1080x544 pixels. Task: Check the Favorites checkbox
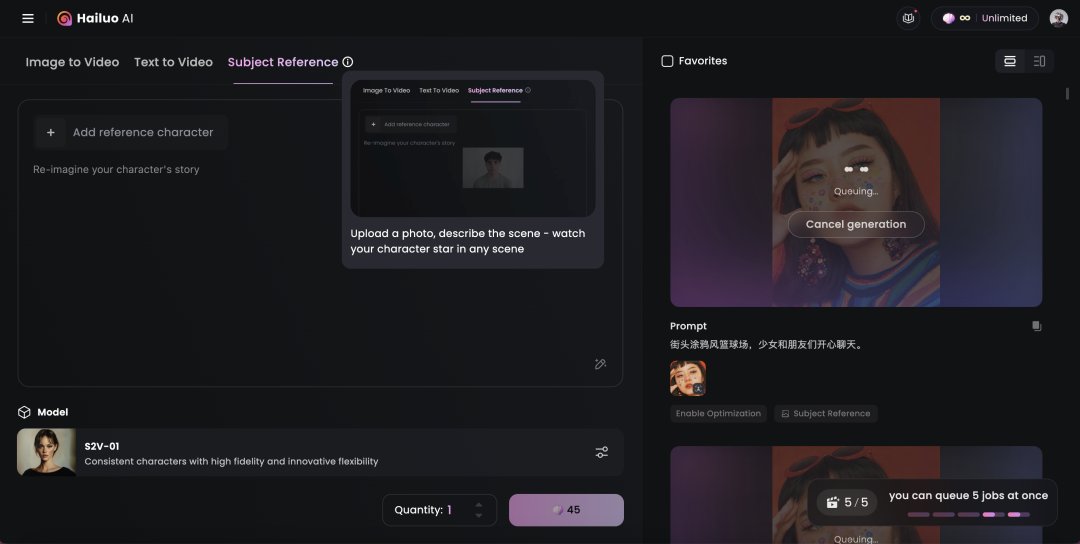point(667,61)
